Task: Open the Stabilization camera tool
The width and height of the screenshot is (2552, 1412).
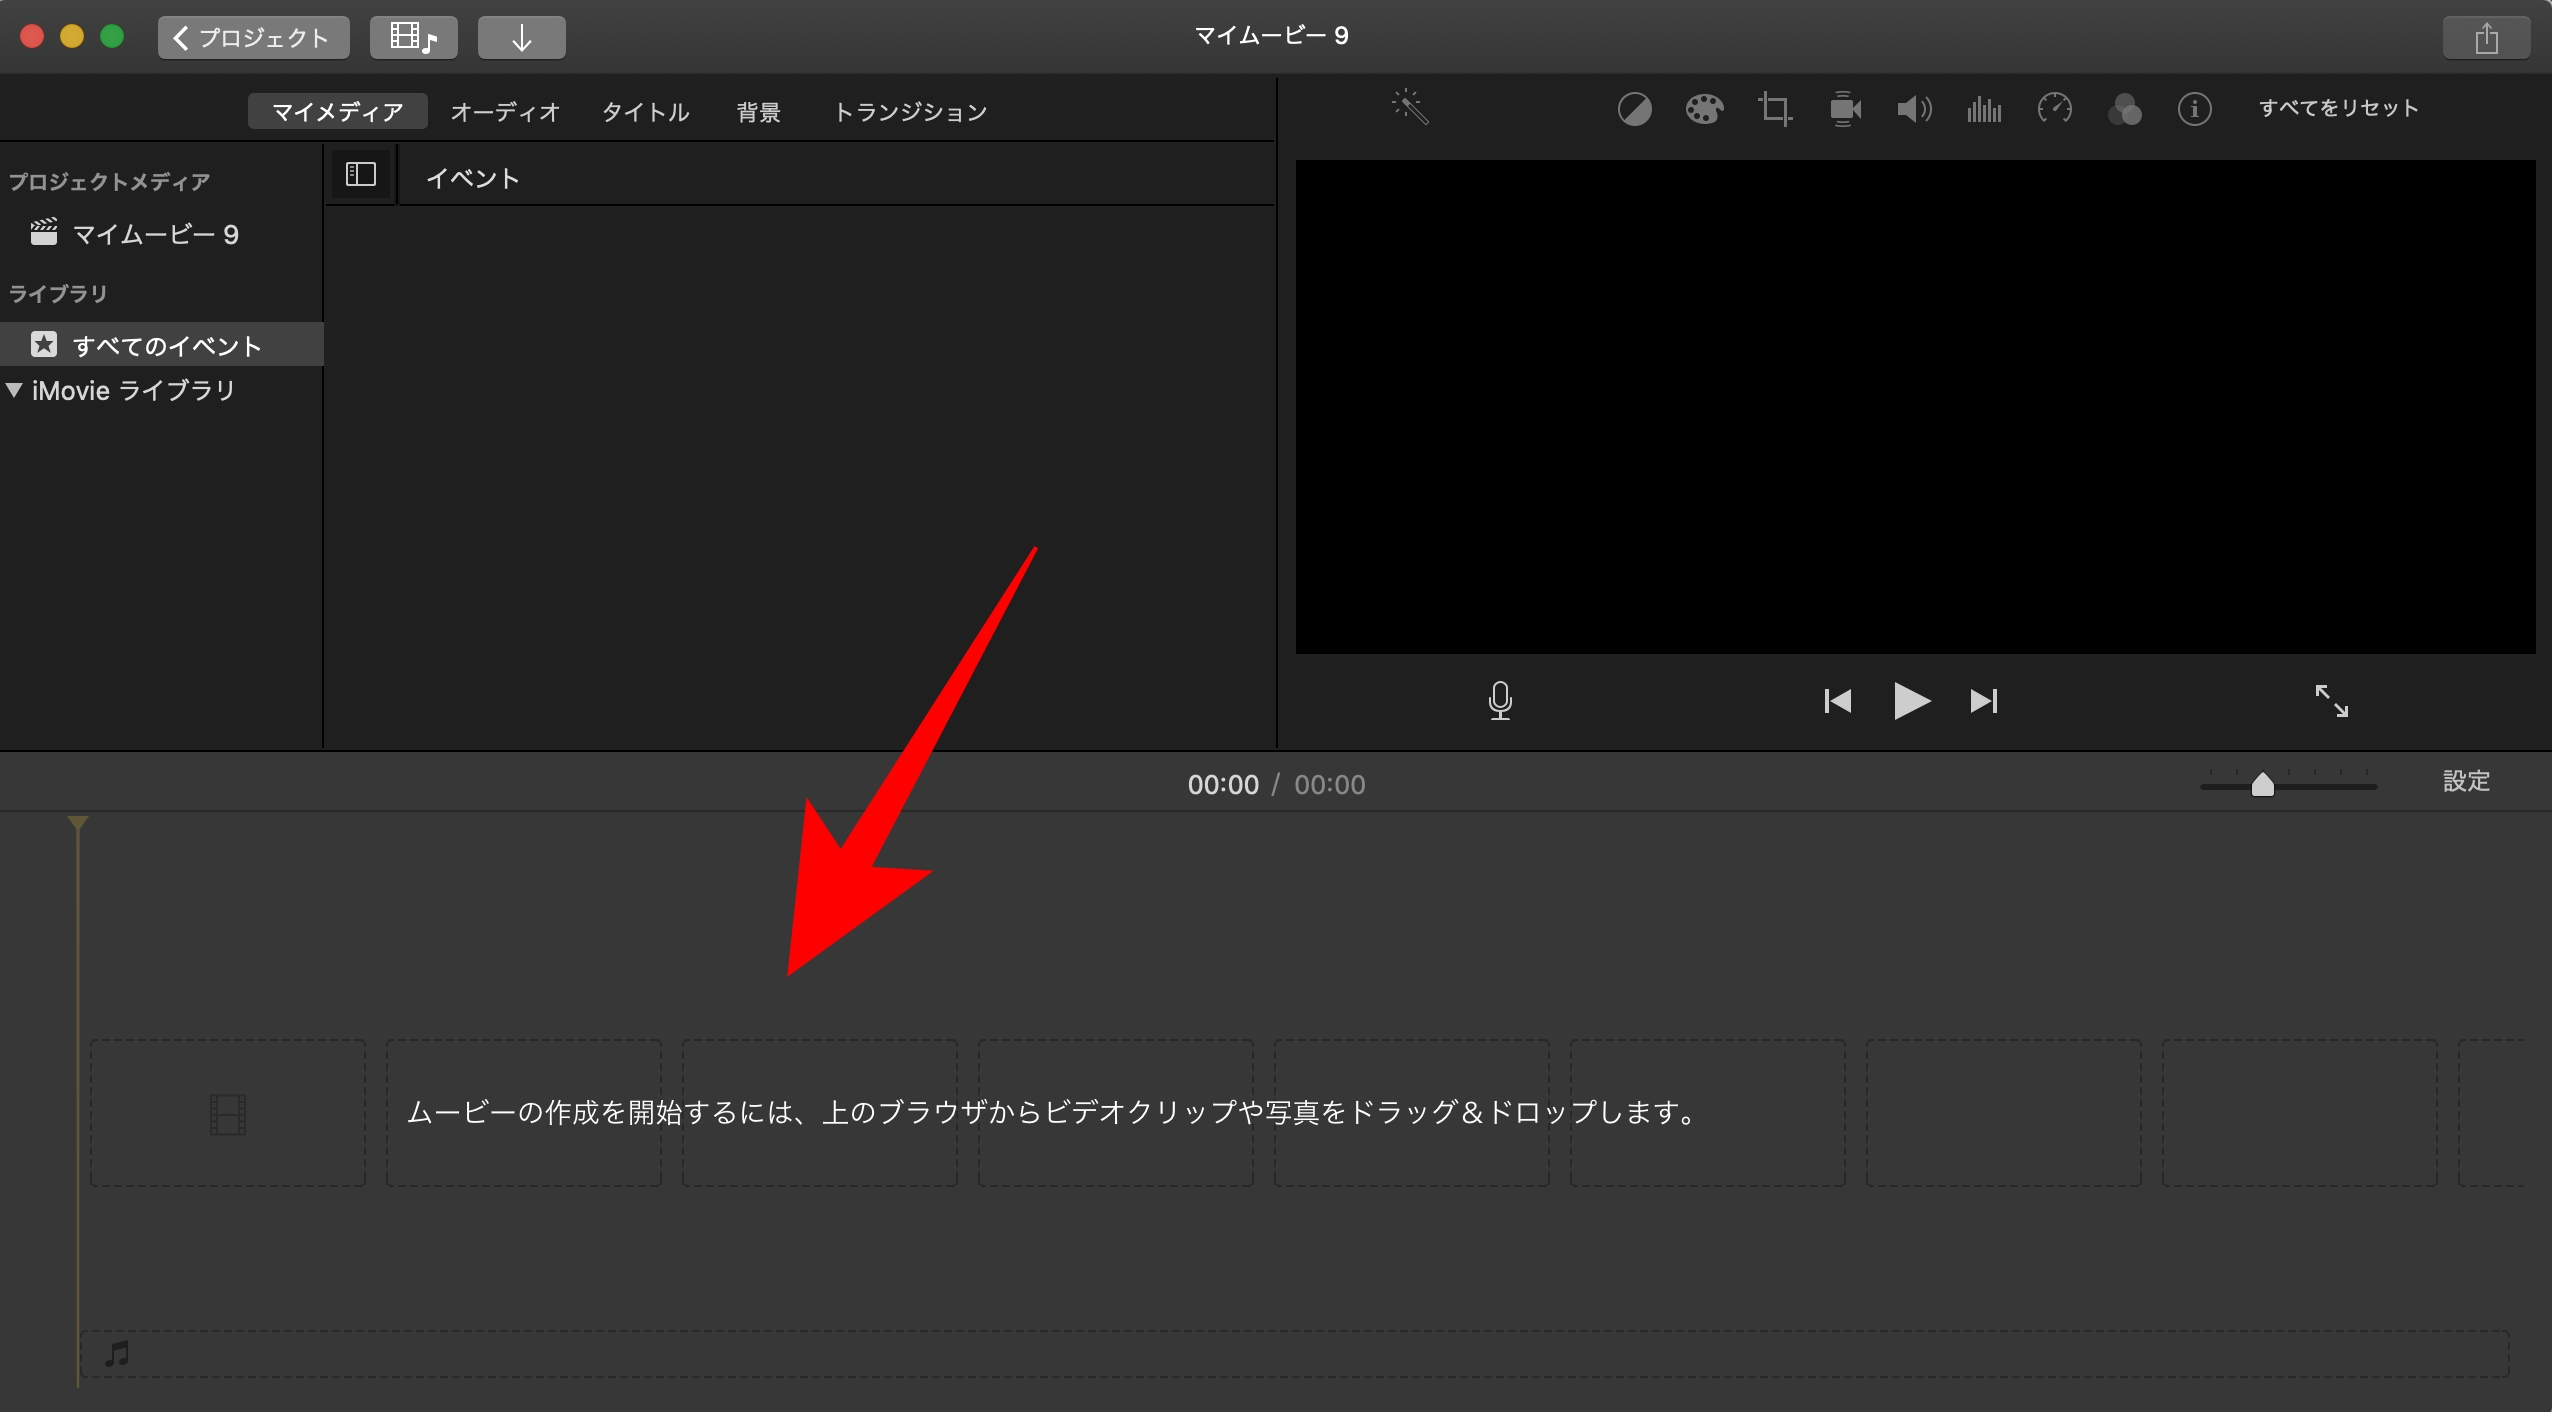Action: pos(1843,108)
